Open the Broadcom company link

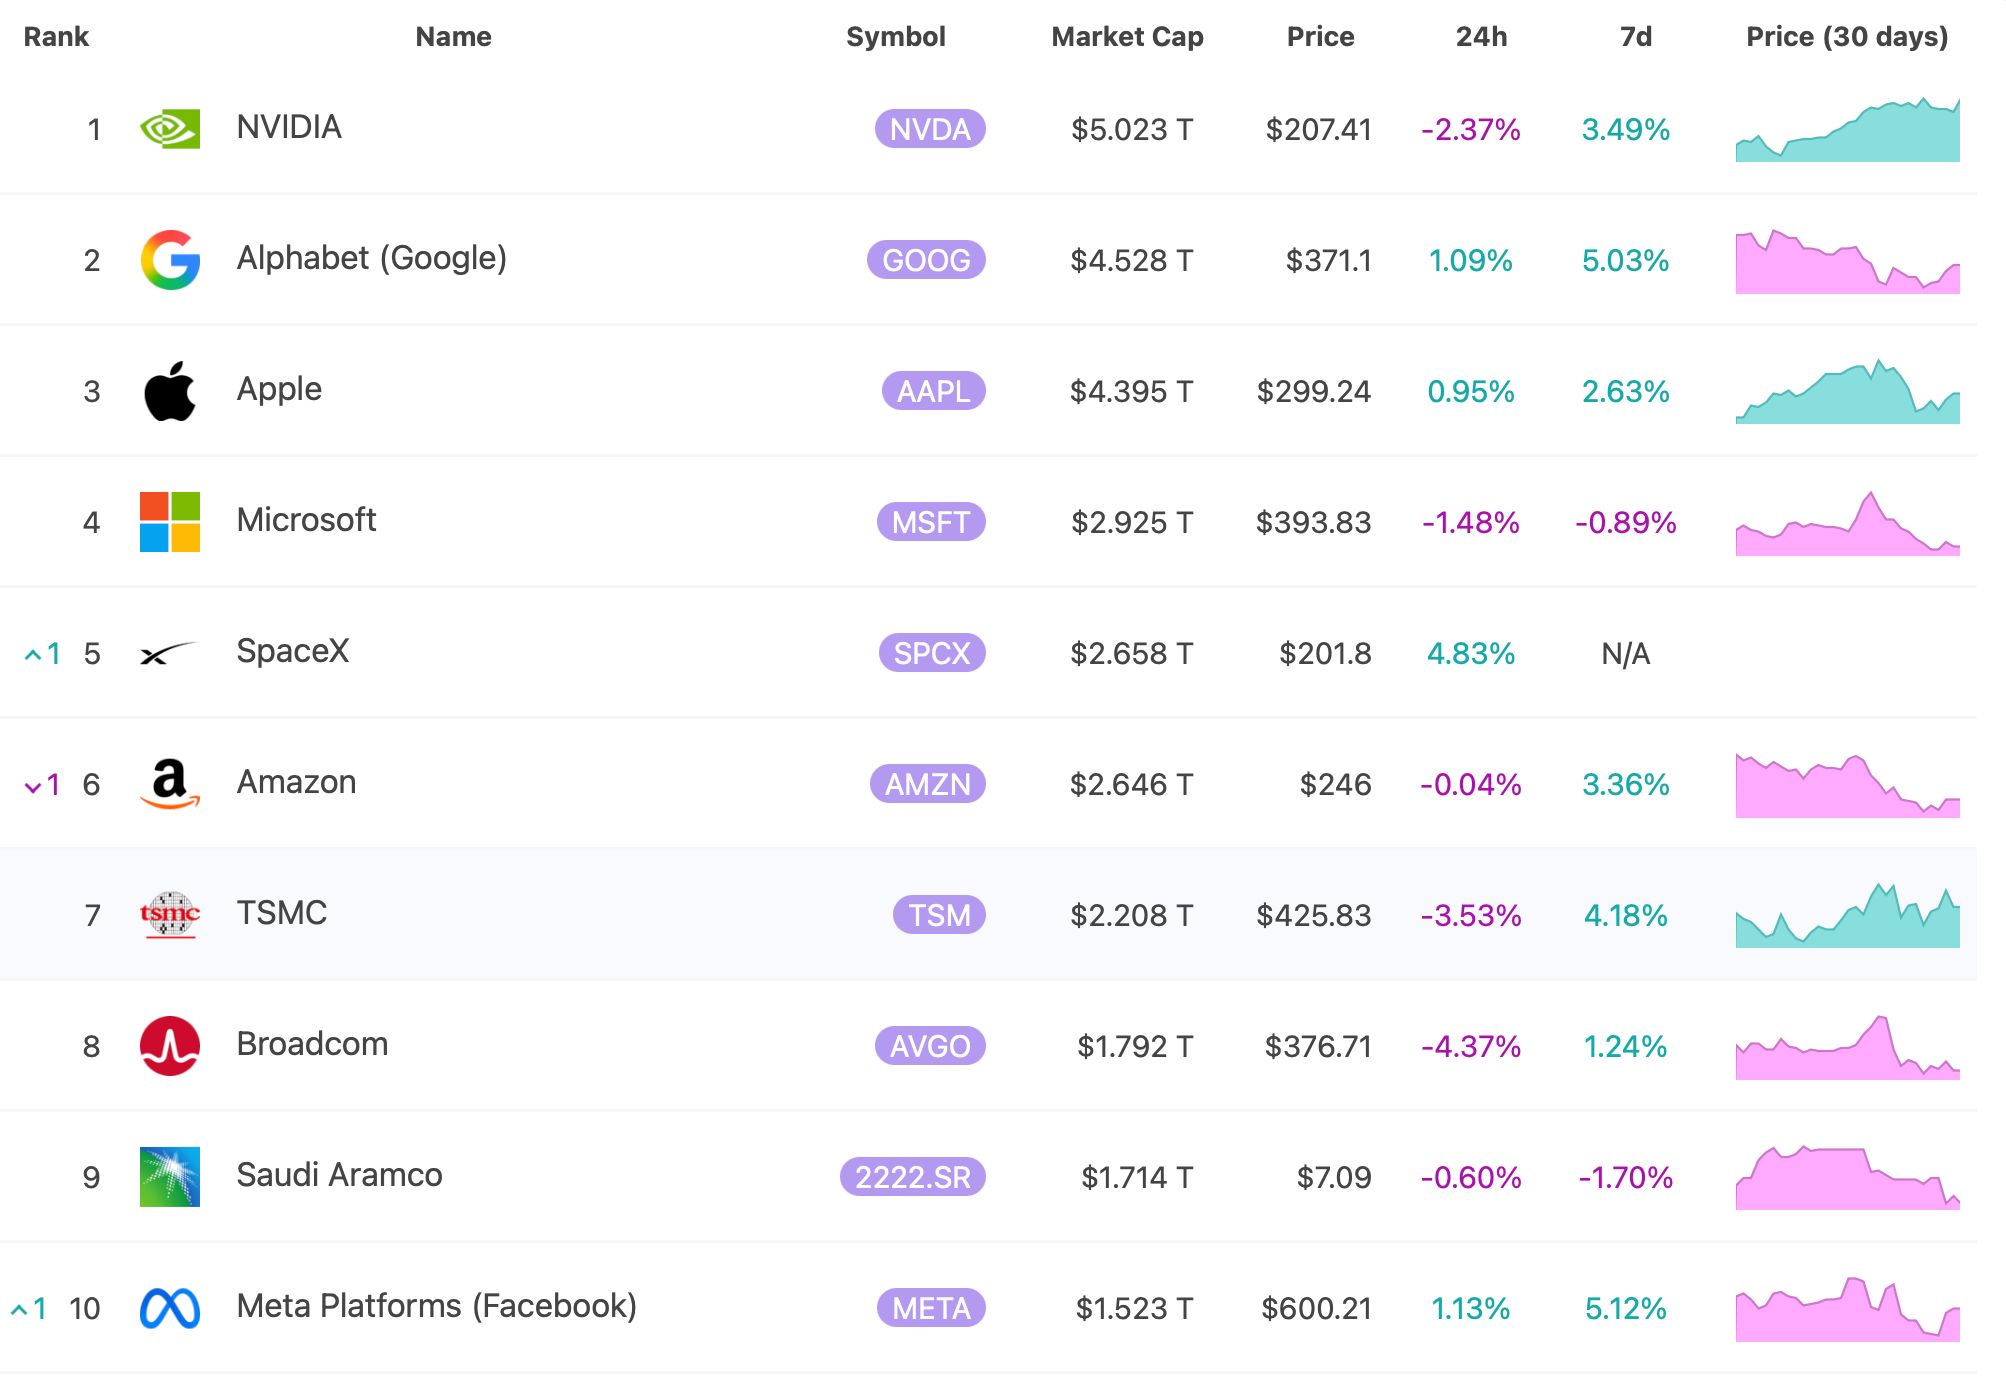pos(312,1044)
